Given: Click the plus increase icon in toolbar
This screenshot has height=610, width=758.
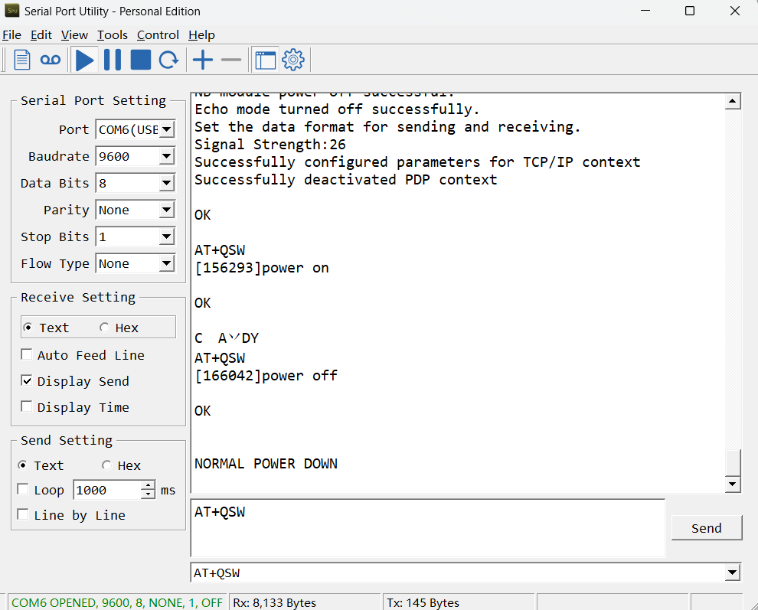Looking at the screenshot, I should 203,60.
